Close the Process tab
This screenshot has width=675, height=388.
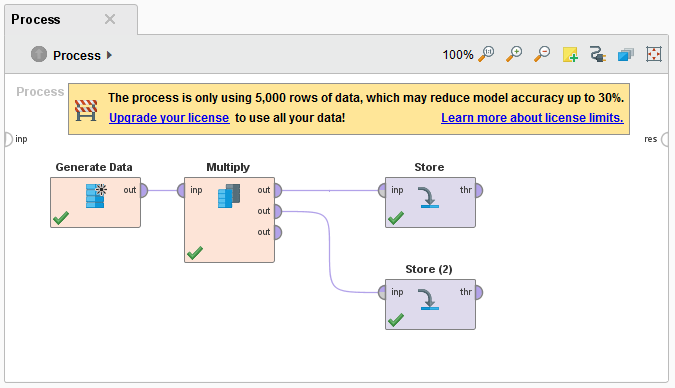110,19
